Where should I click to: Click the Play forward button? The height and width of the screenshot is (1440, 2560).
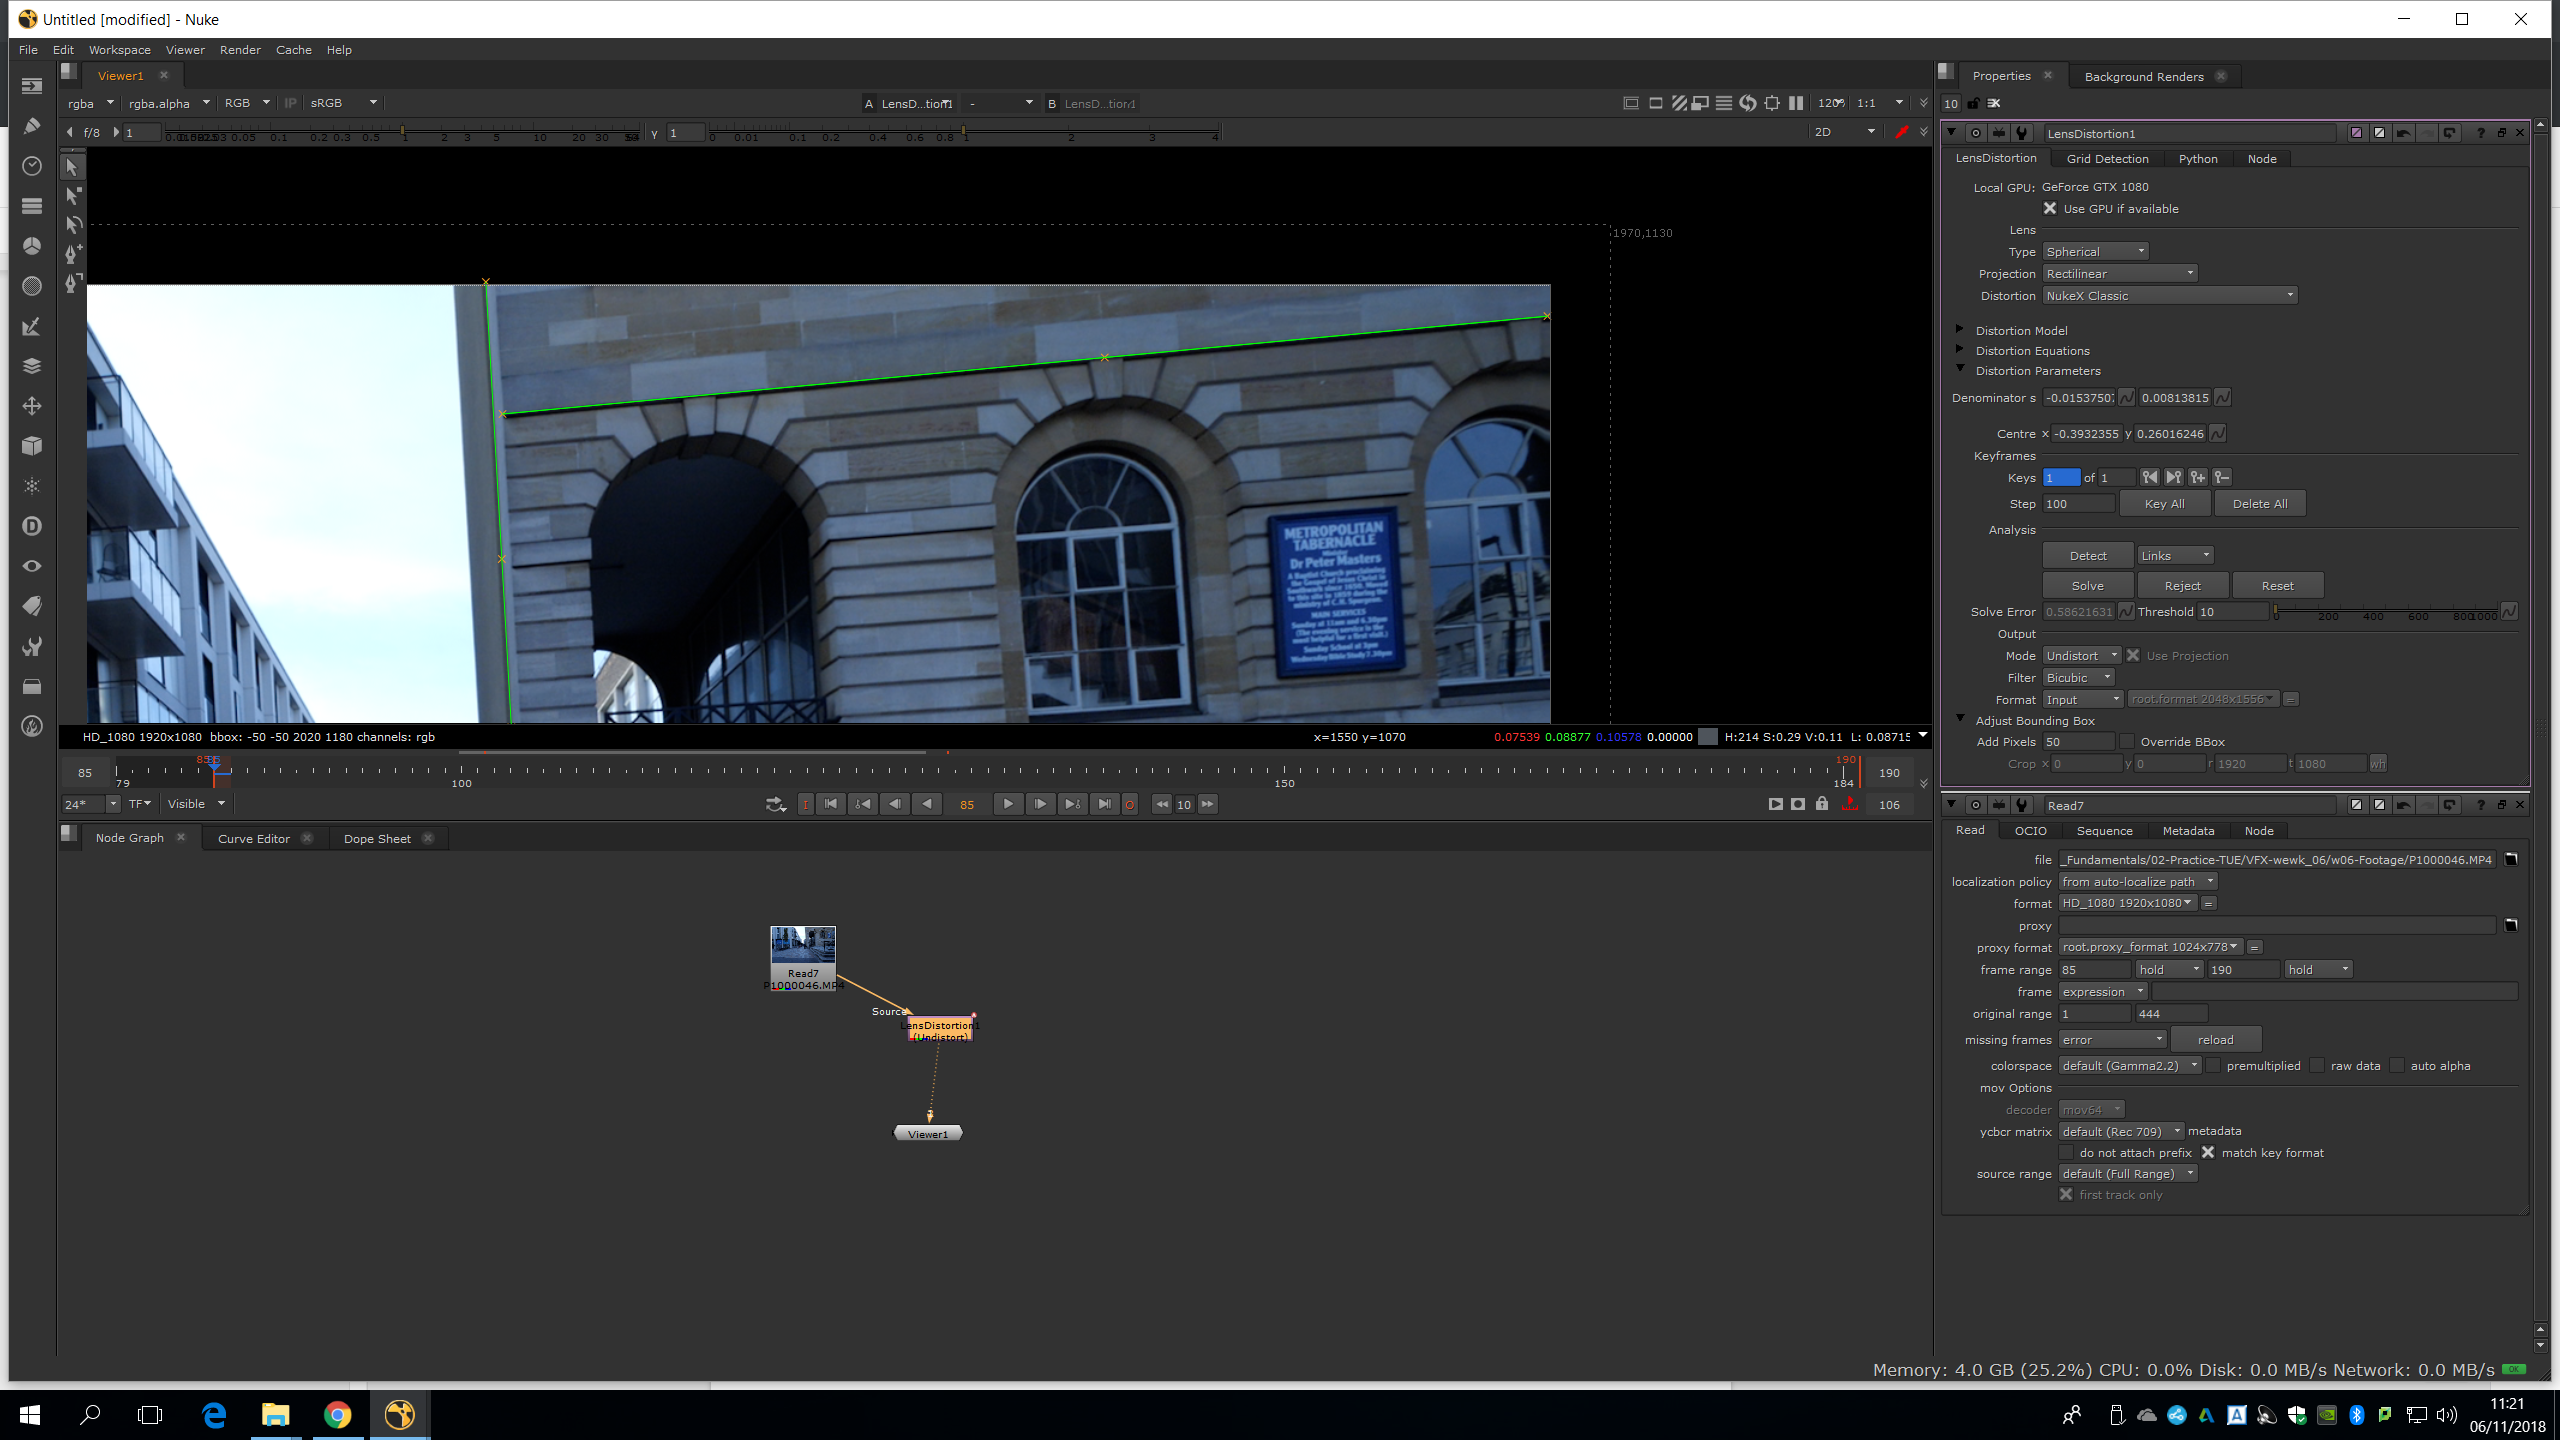1008,804
